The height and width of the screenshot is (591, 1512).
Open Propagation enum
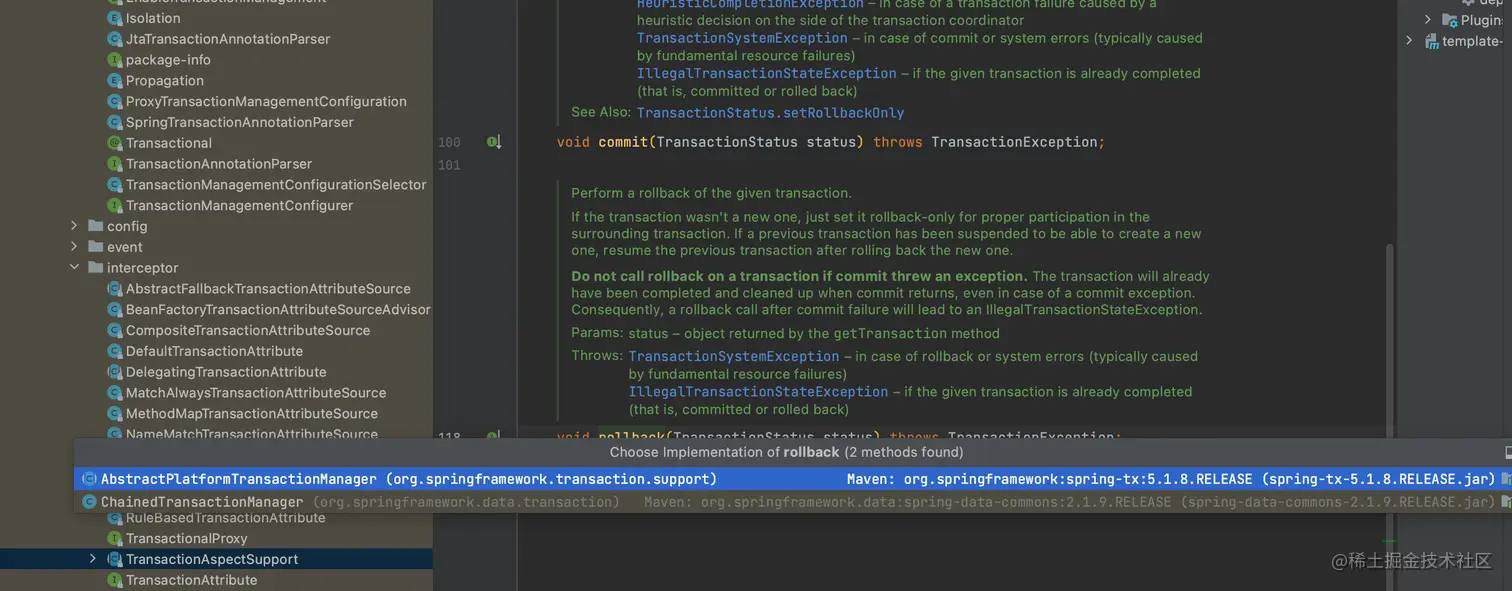point(165,81)
